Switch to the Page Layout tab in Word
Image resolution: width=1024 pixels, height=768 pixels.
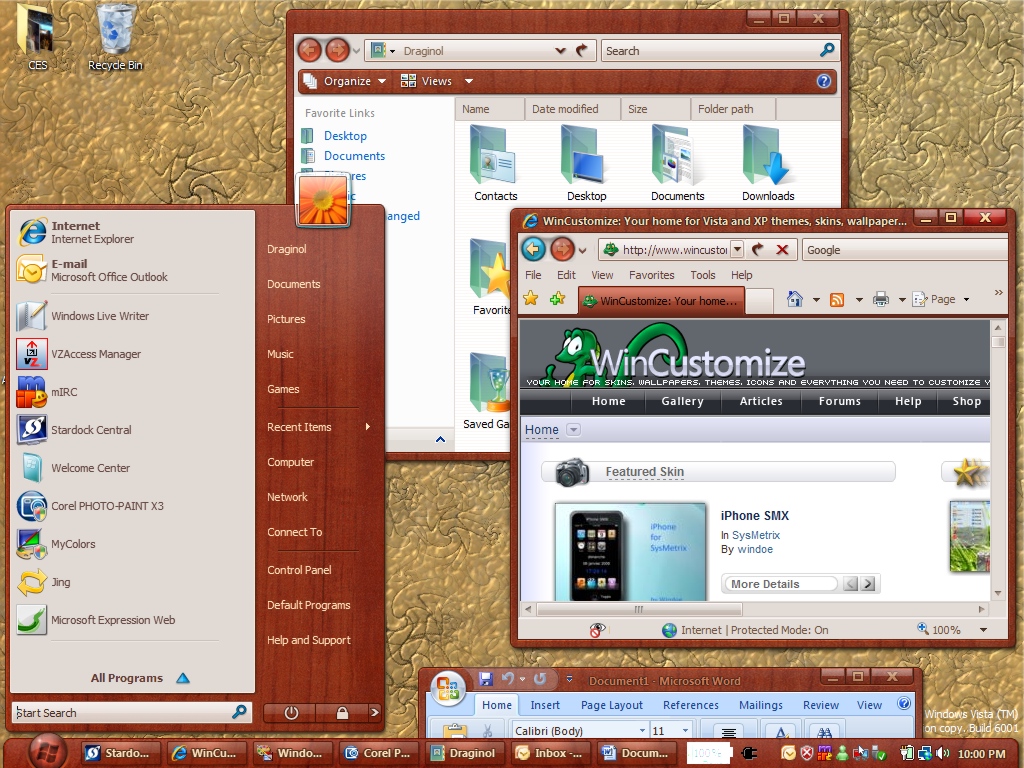611,705
